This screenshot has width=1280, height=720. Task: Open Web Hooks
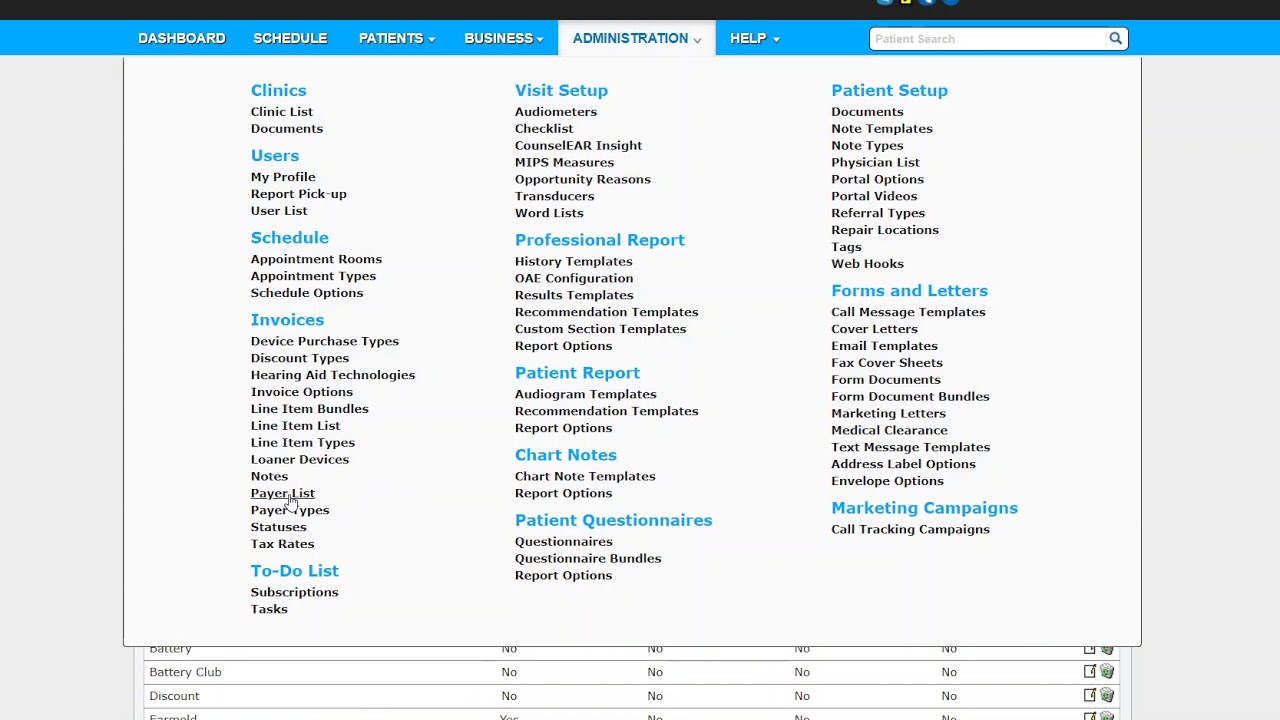click(868, 265)
